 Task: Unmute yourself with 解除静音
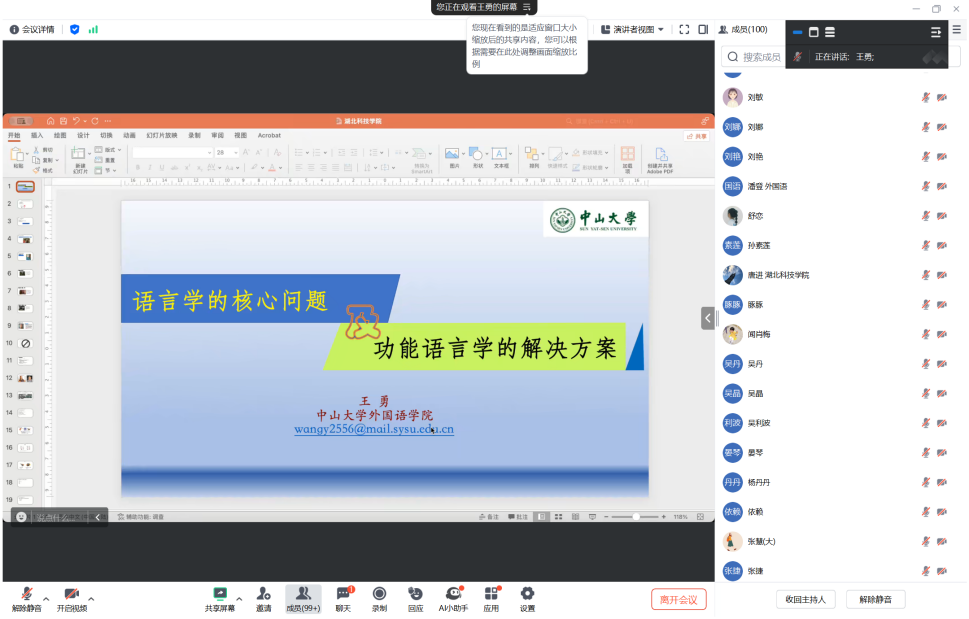(27, 597)
